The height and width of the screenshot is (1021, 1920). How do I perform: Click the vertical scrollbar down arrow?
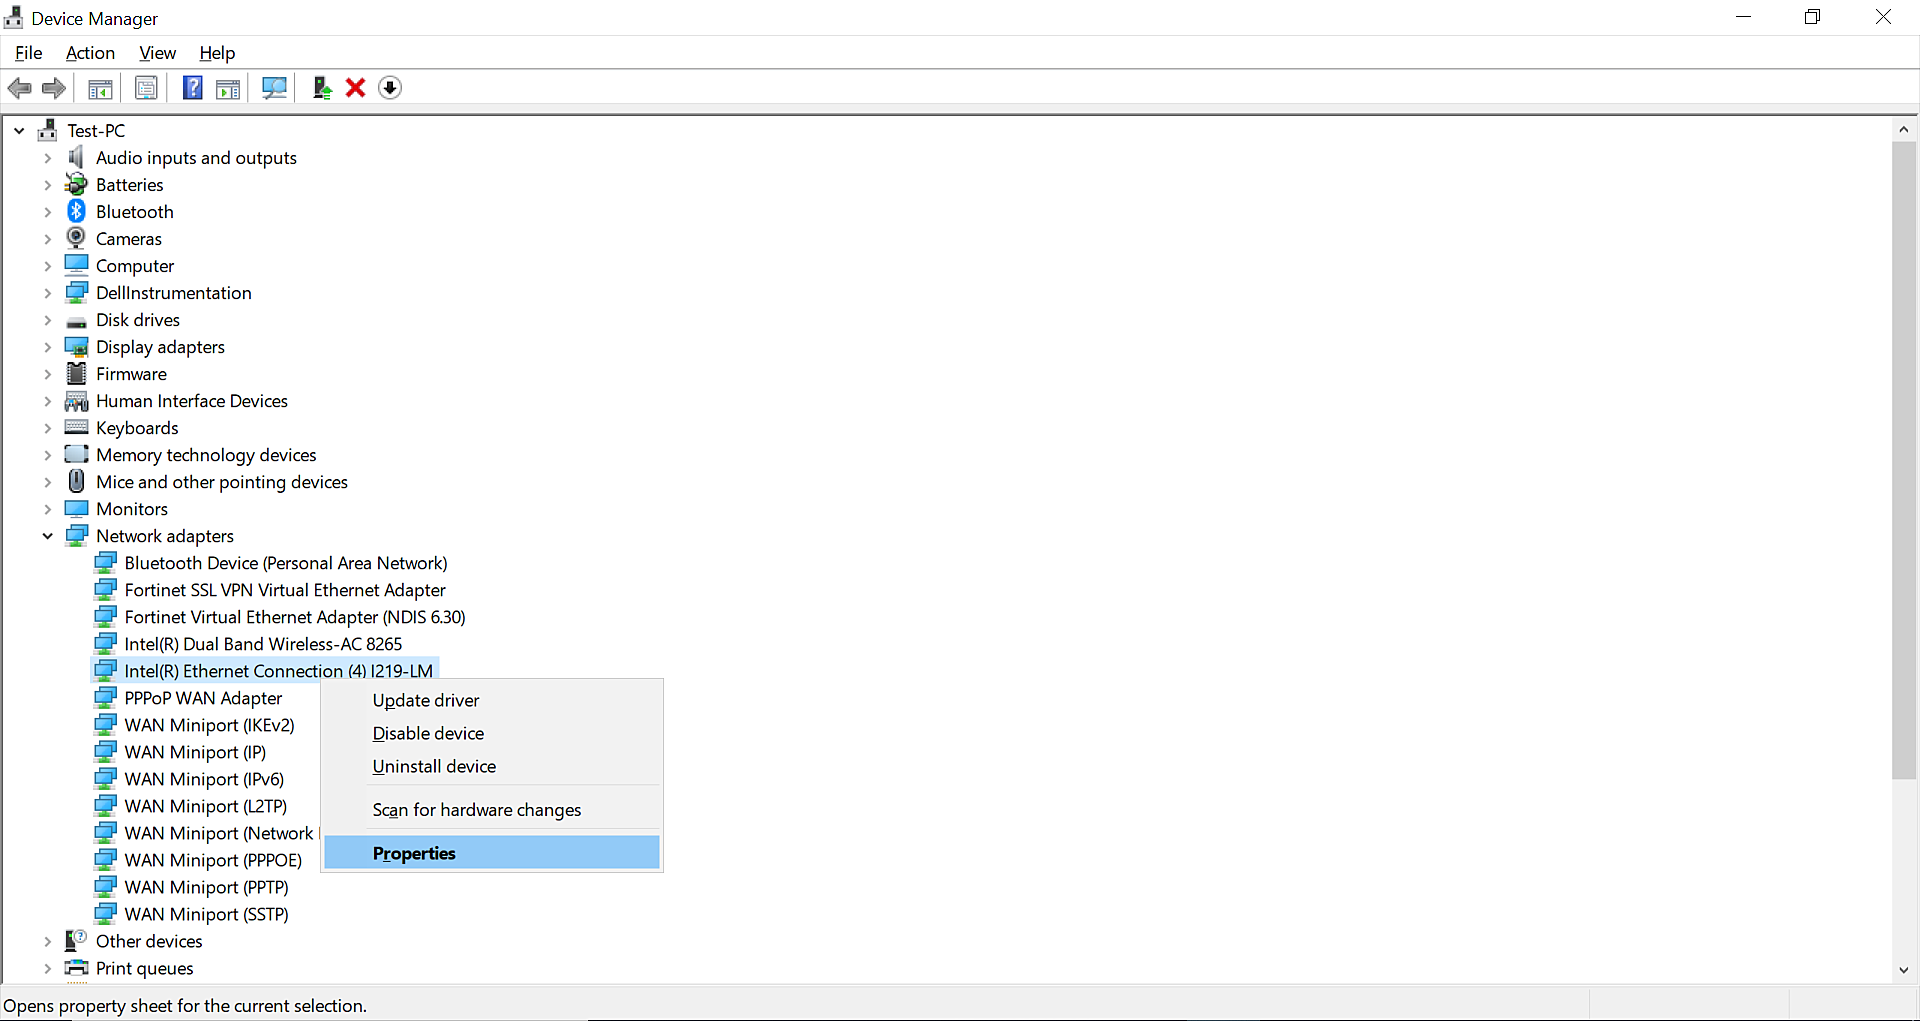1904,969
